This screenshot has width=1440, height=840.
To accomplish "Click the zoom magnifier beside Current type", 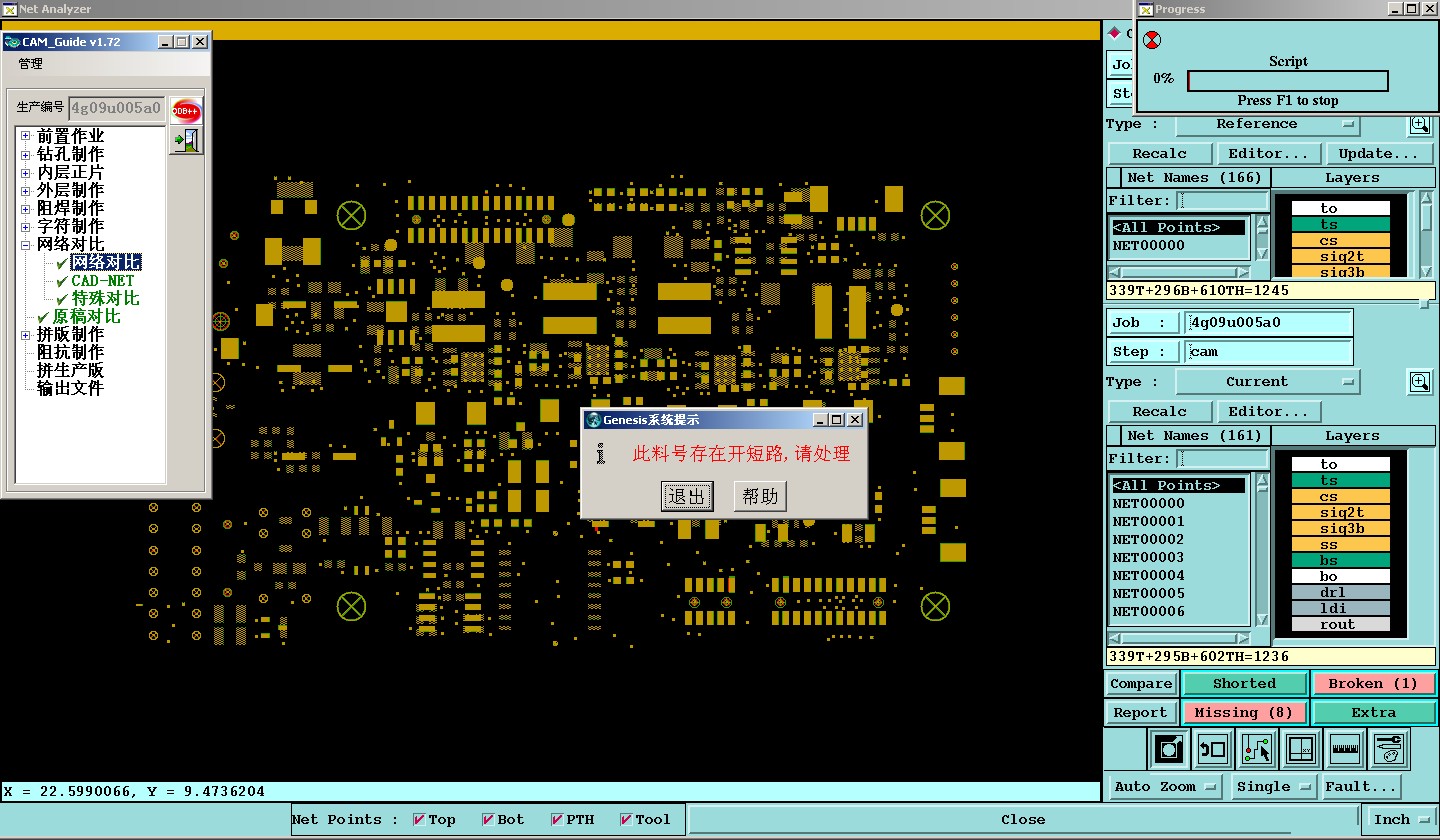I will click(x=1419, y=381).
